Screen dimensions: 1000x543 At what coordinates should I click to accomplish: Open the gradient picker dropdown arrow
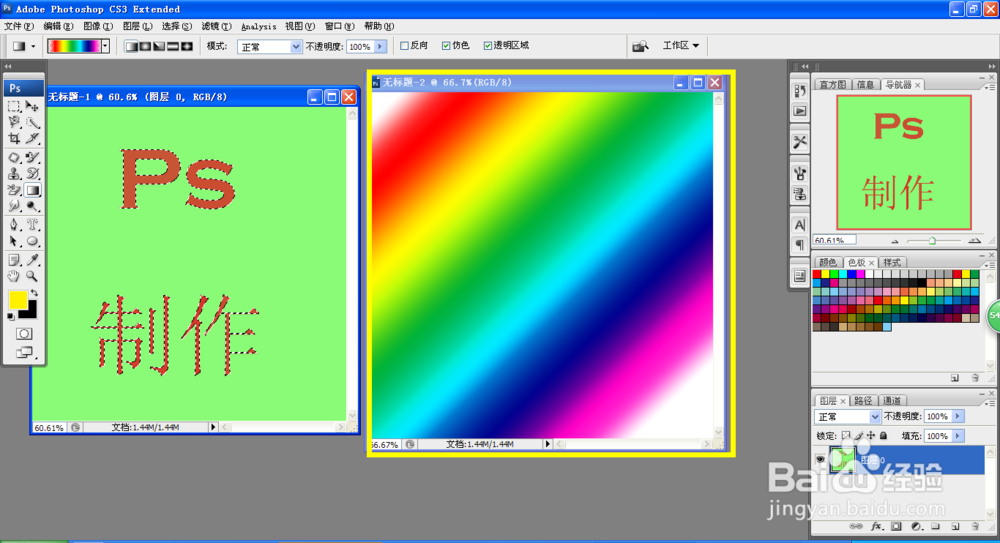pyautogui.click(x=106, y=46)
